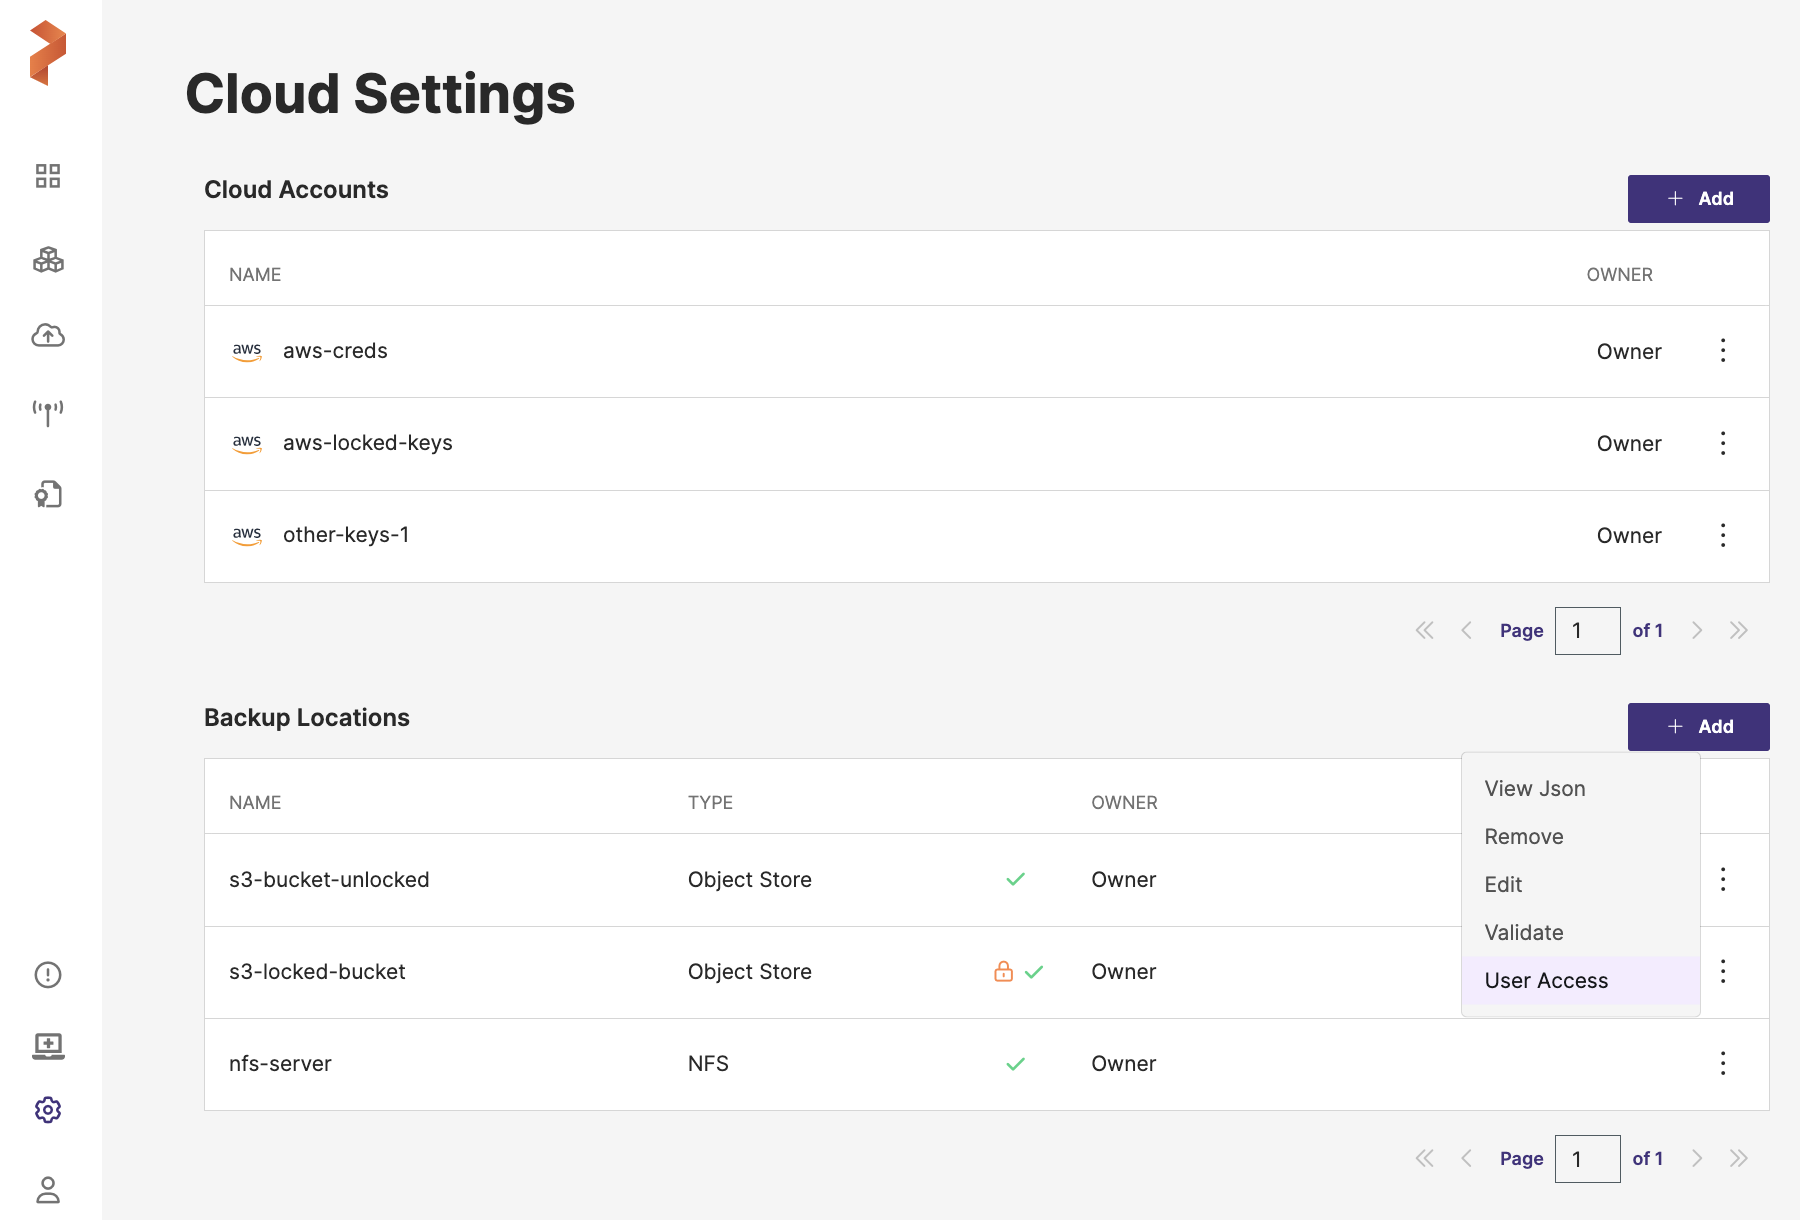
Task: Click the lock icon on s3-locked-bucket
Action: coord(1003,972)
